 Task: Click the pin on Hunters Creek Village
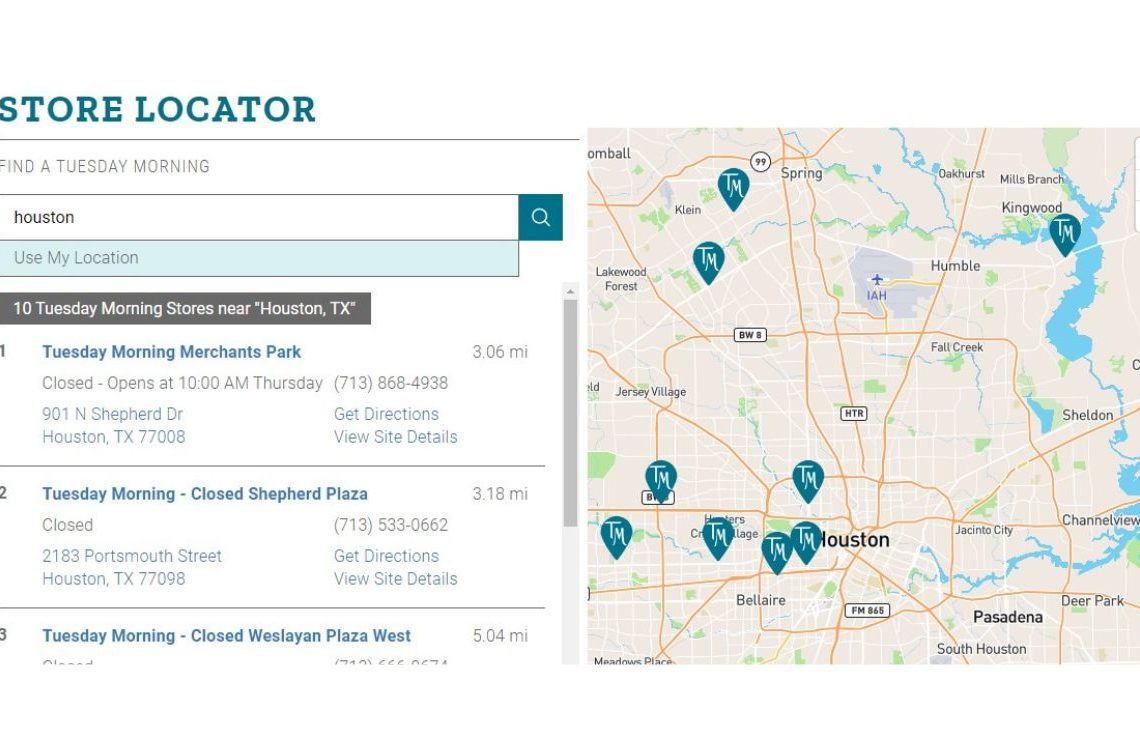click(x=717, y=537)
